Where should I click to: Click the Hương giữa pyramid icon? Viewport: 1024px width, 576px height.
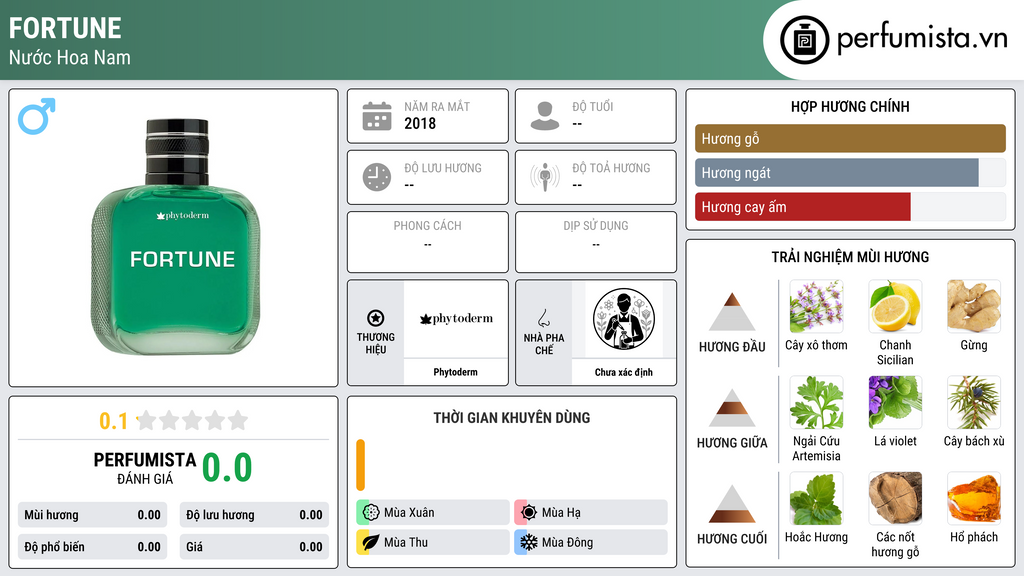coord(732,408)
